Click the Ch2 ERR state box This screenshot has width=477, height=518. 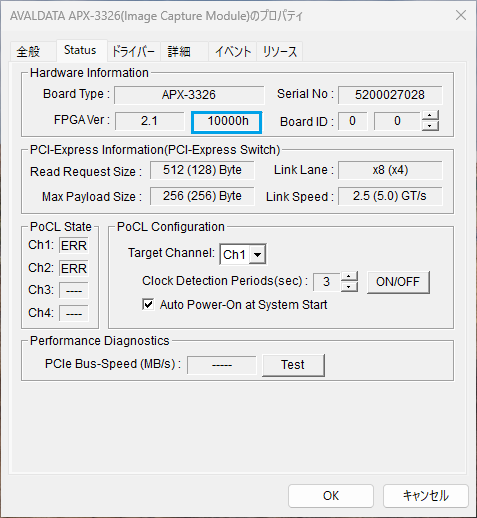pyautogui.click(x=74, y=269)
